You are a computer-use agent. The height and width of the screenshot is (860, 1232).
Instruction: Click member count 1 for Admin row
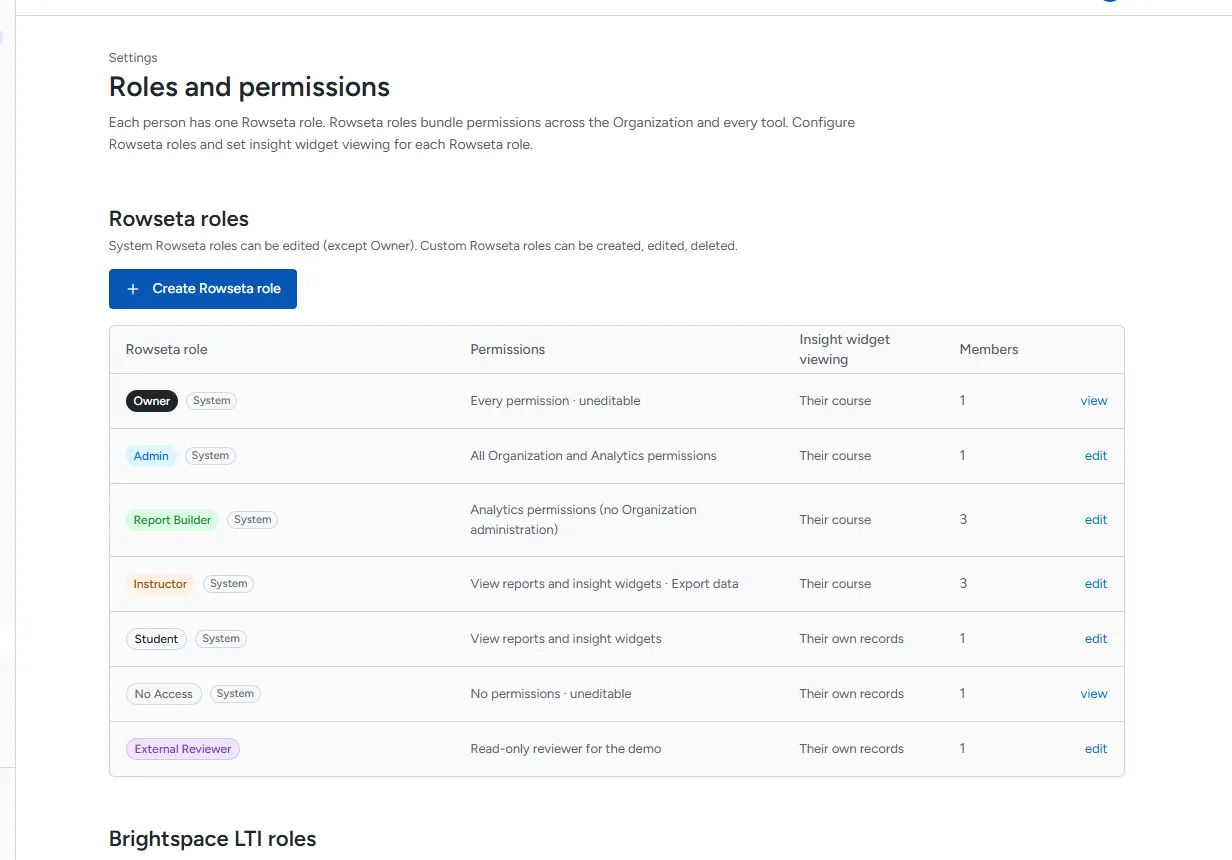pos(962,455)
